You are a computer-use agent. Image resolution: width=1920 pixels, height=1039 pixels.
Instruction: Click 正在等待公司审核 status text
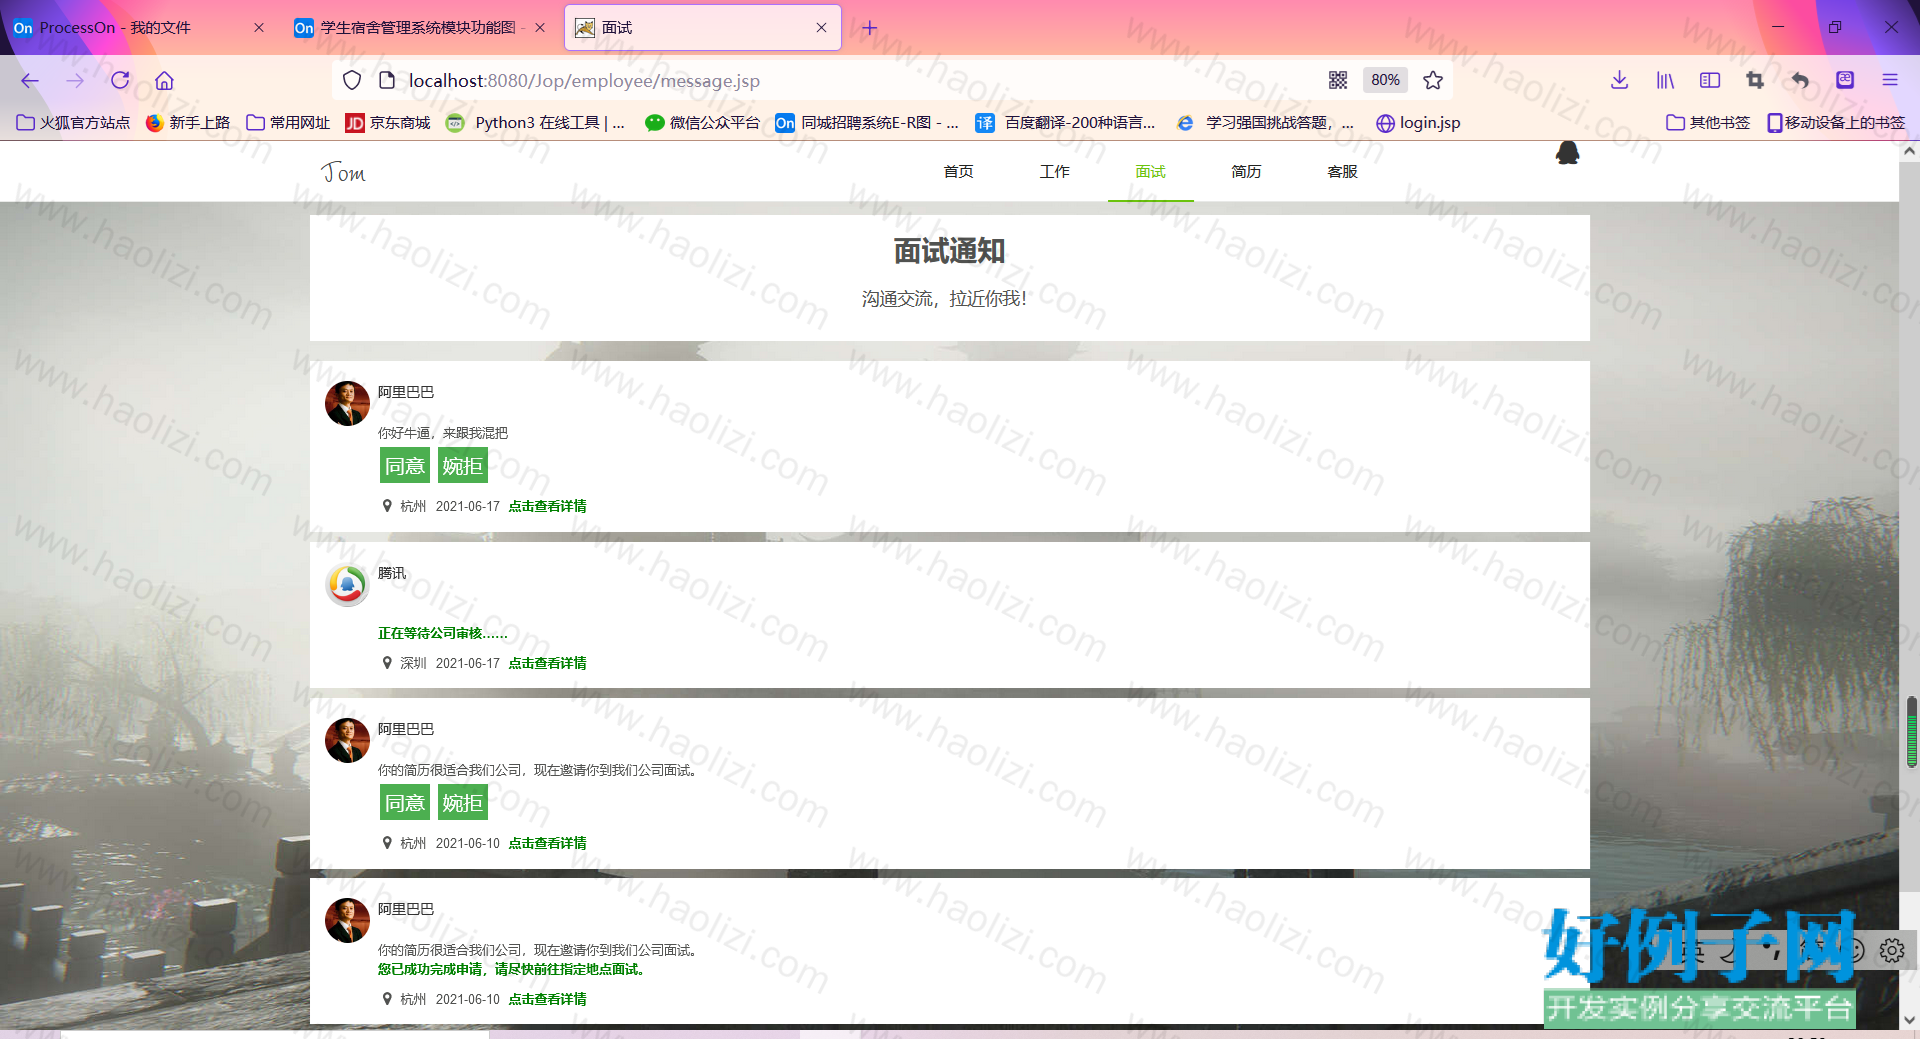pyautogui.click(x=442, y=634)
